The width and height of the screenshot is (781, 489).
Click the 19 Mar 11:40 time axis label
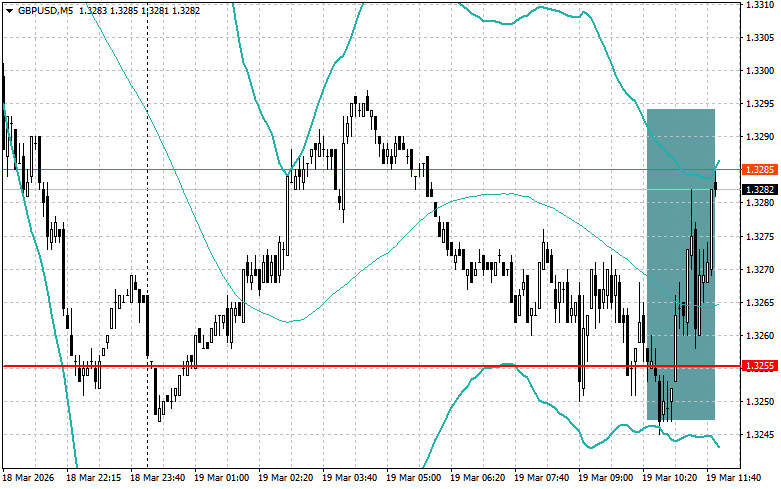coord(734,478)
